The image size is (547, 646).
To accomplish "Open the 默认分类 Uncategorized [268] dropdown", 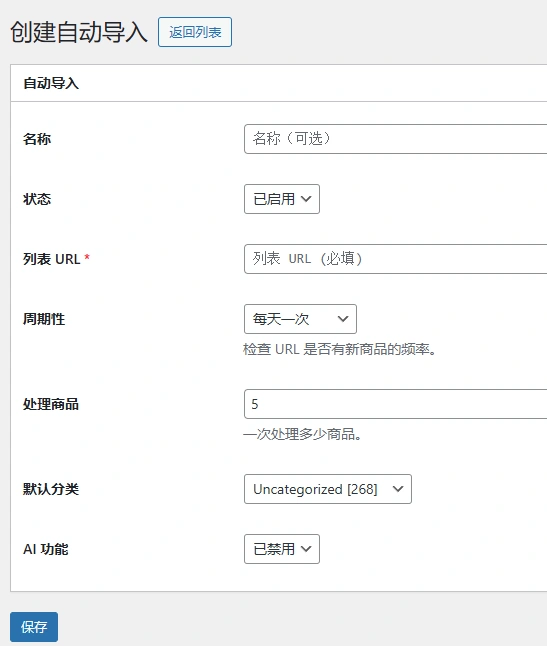I will [328, 489].
